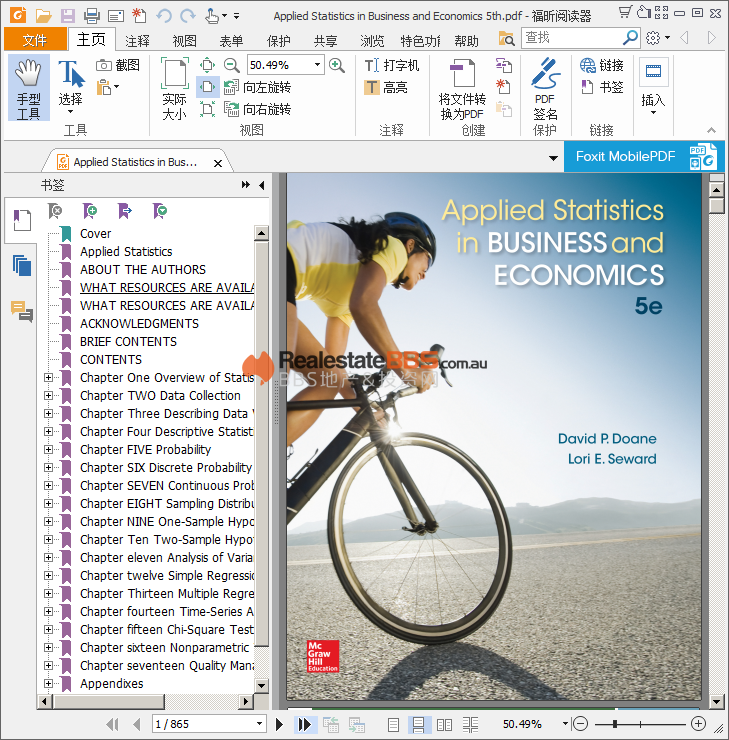729x740 pixels.
Task: Select the Hand tool (手型工具)
Action: [x=29, y=87]
